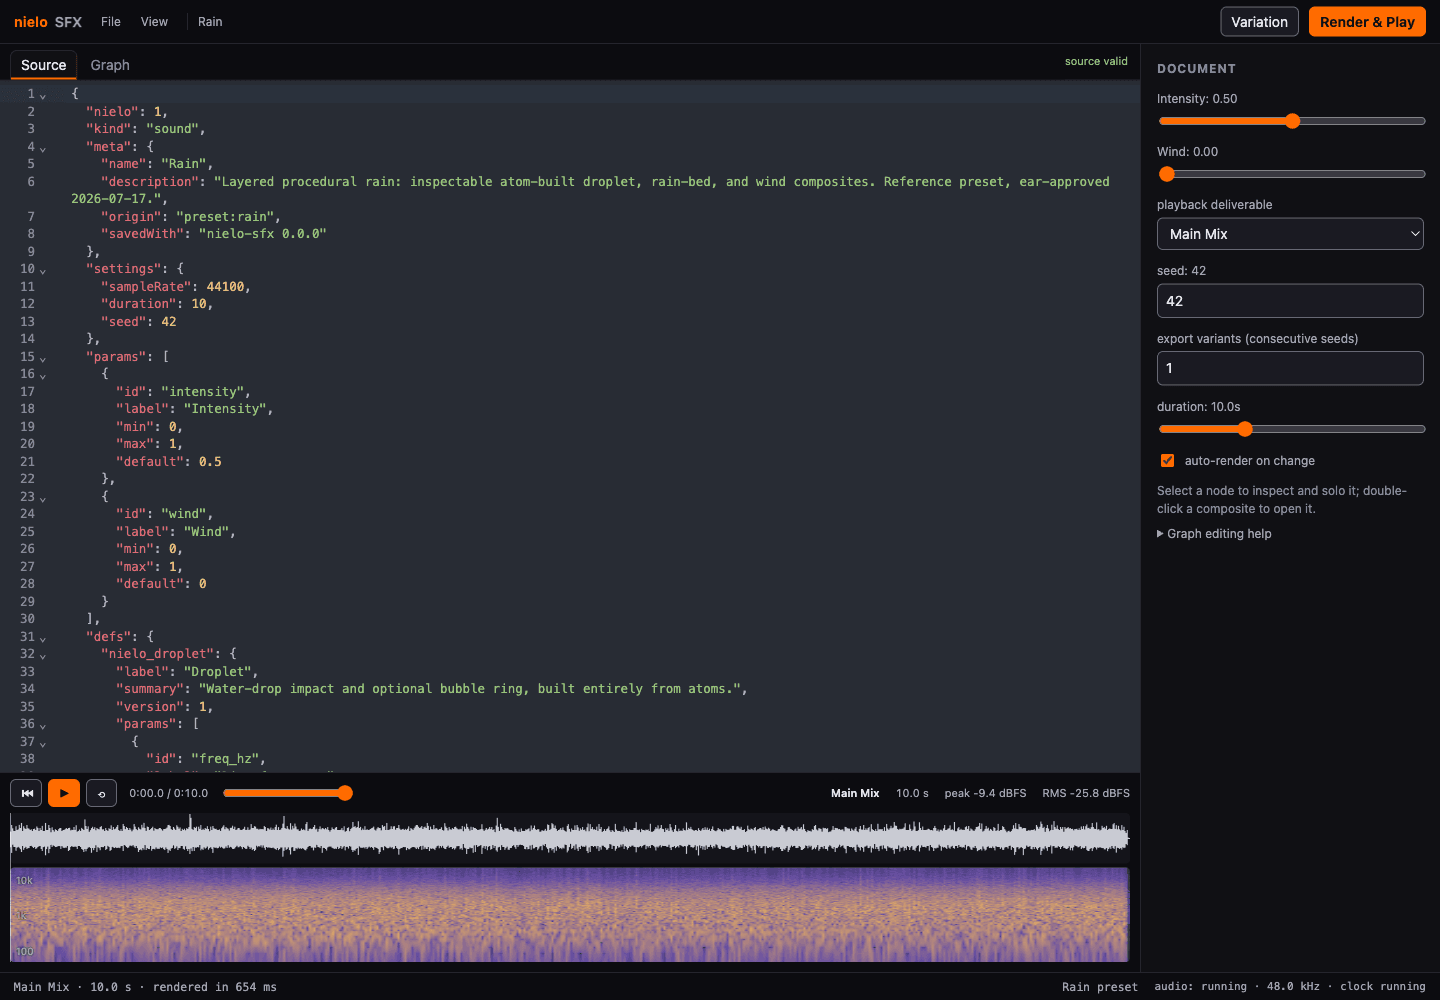Screen dimensions: 1440x1000
Task: Collapse nielo_droplet fold at line 32
Action: 43,655
